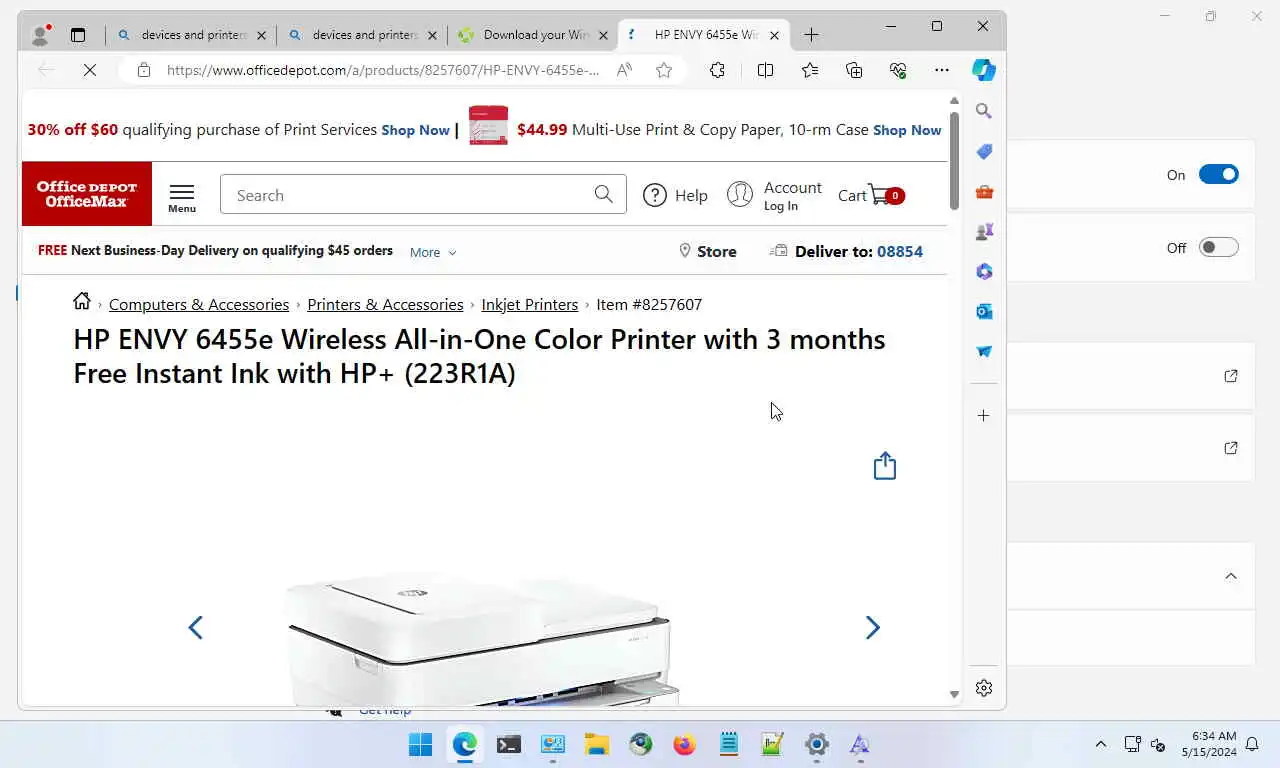The image size is (1280, 768).
Task: Switch to second devices and printers tab
Action: [x=362, y=35]
